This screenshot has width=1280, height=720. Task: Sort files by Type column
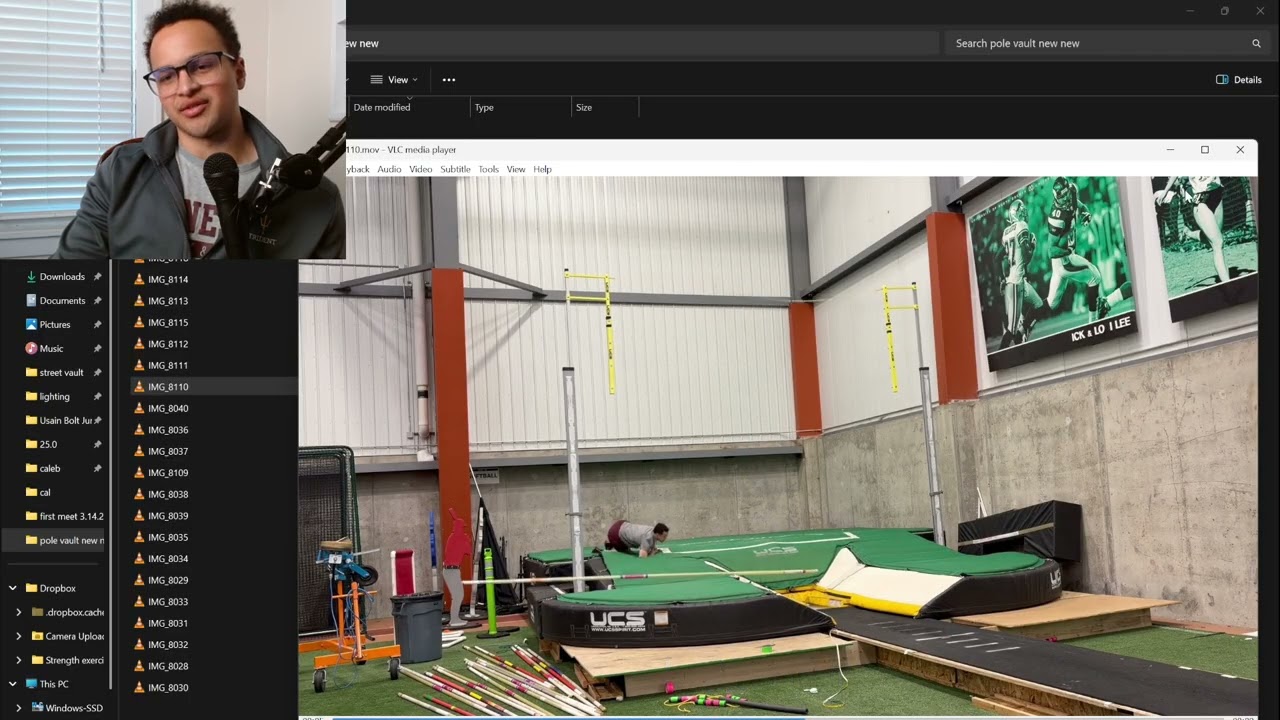[521, 107]
